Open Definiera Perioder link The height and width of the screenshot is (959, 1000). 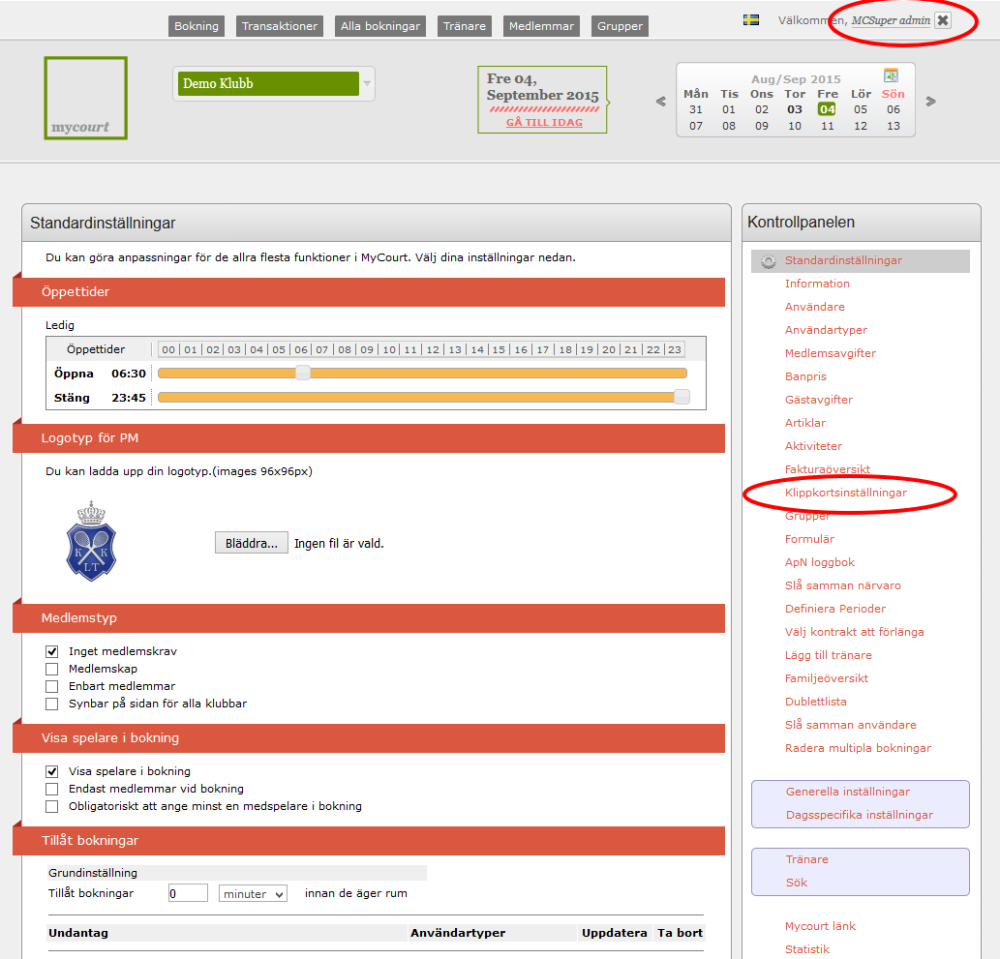pyautogui.click(x=835, y=609)
